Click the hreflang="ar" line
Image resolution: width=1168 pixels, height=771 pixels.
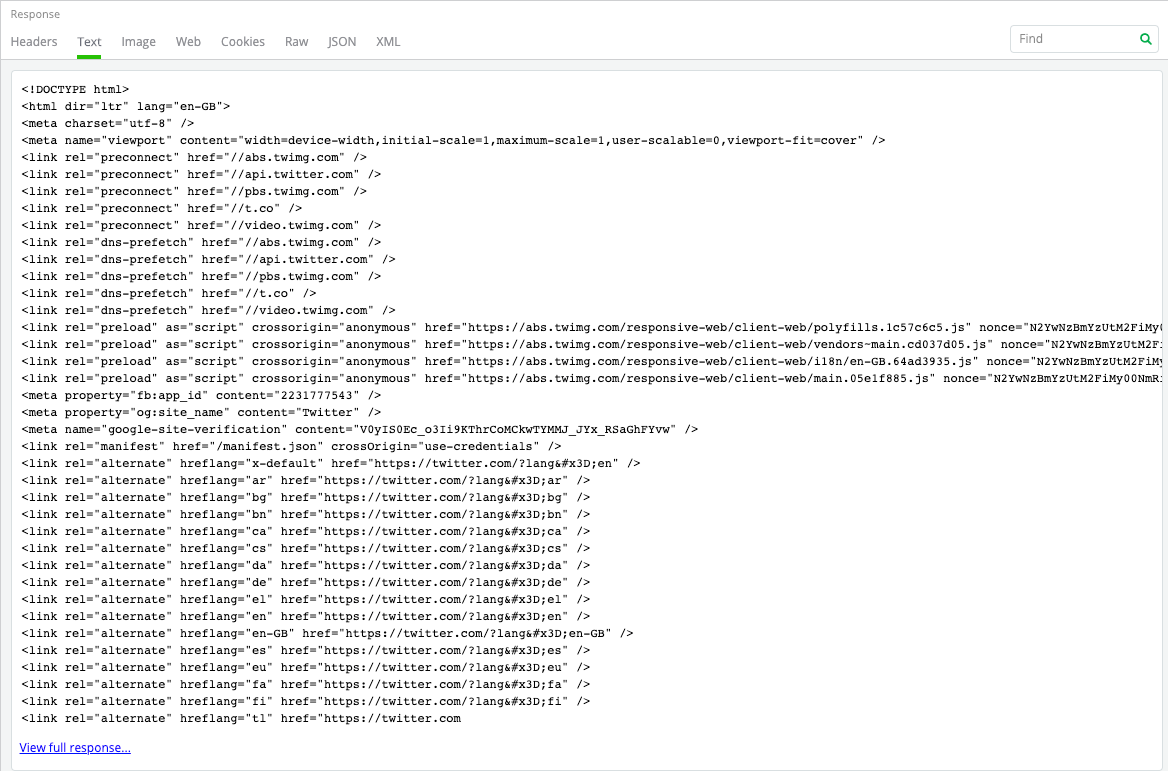tap(306, 480)
